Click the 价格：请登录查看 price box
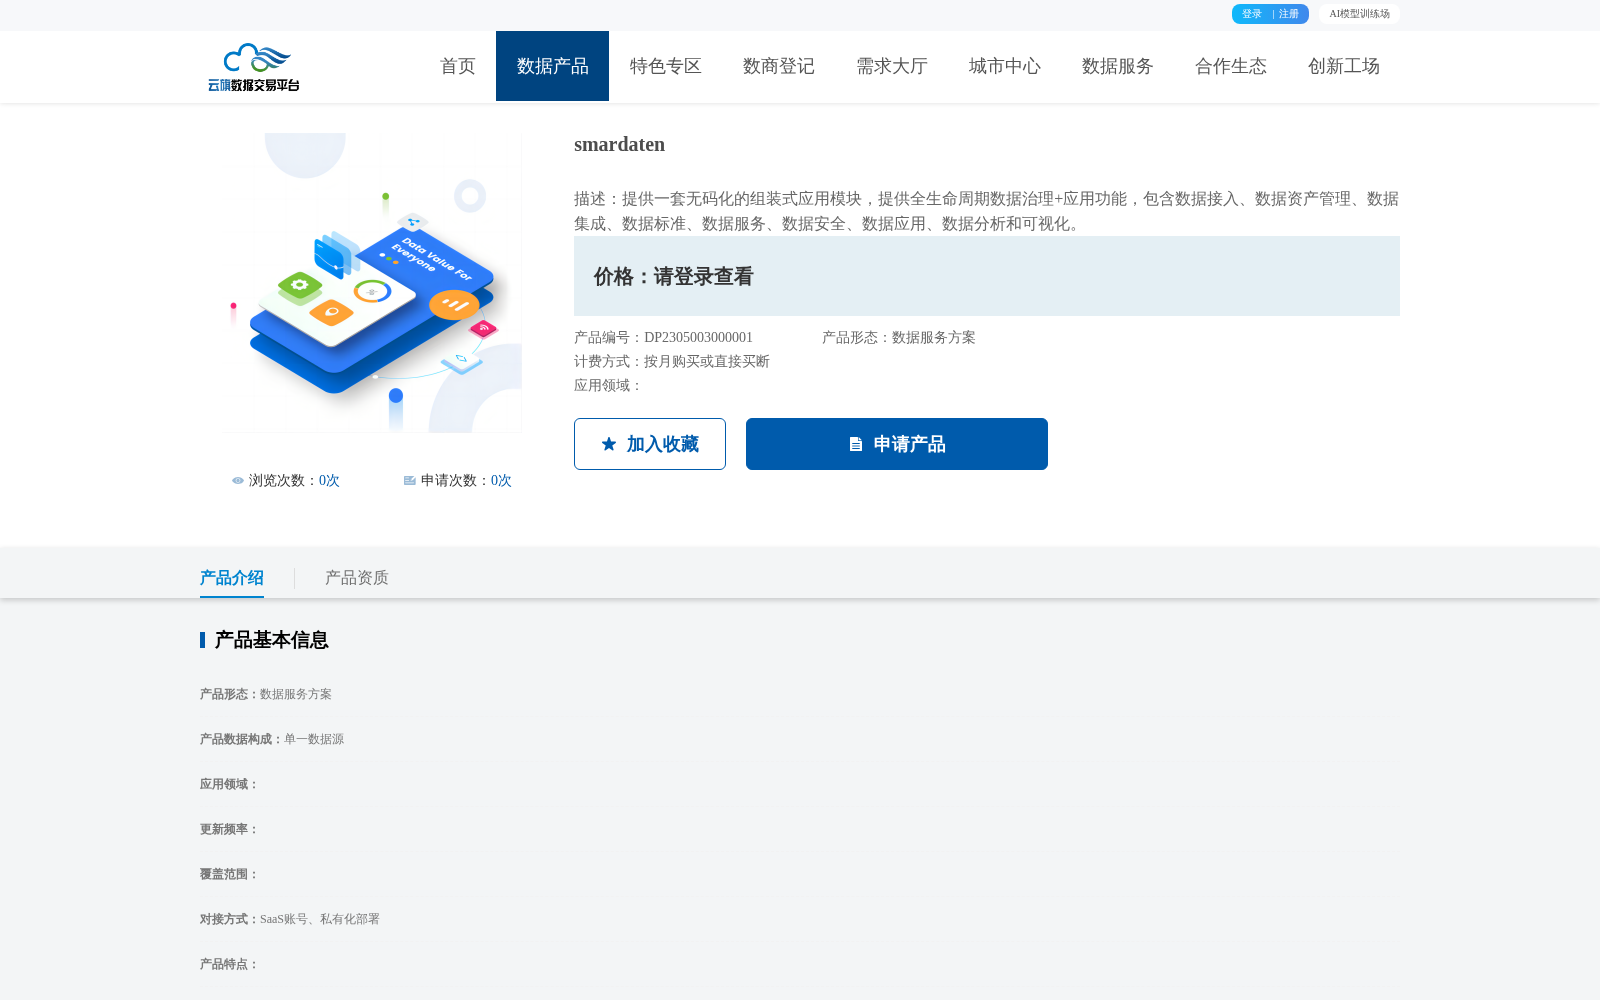This screenshot has width=1600, height=1000. click(x=987, y=276)
